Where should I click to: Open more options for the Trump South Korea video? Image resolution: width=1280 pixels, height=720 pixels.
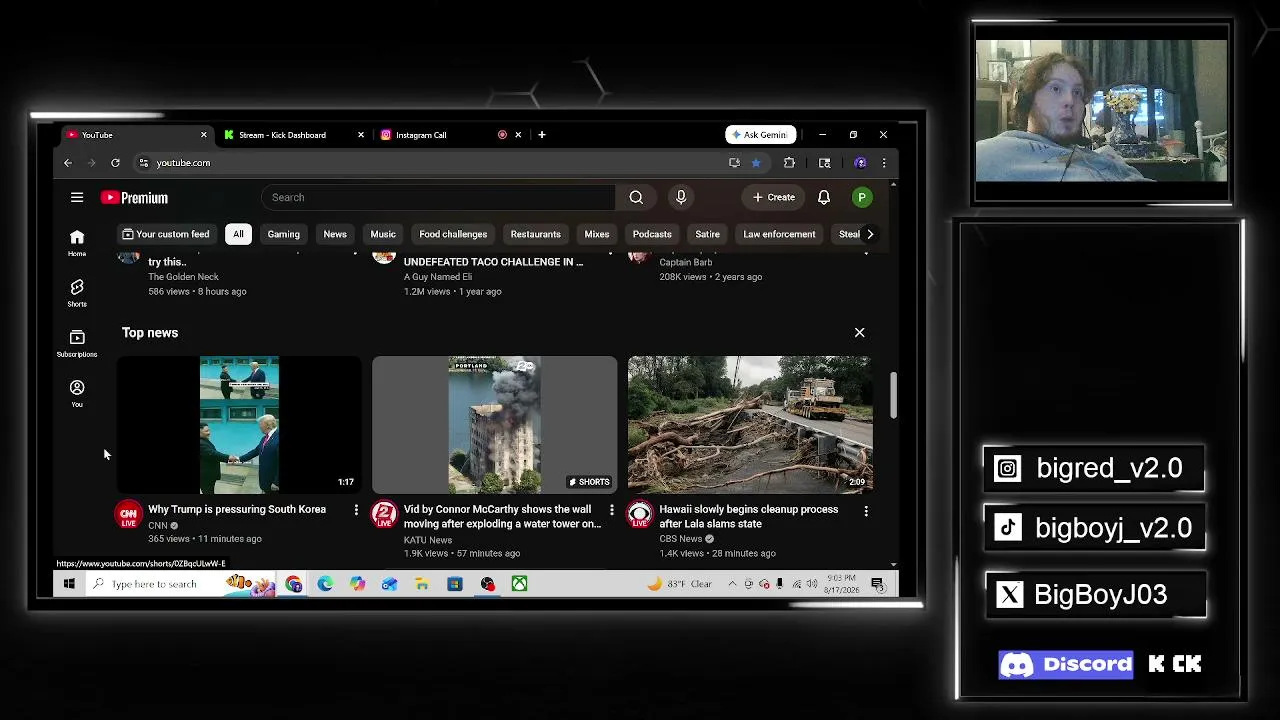(x=356, y=510)
